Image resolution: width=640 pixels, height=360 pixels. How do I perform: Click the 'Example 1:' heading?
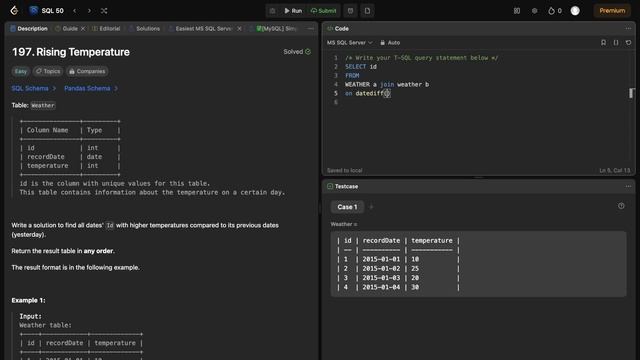pos(29,300)
